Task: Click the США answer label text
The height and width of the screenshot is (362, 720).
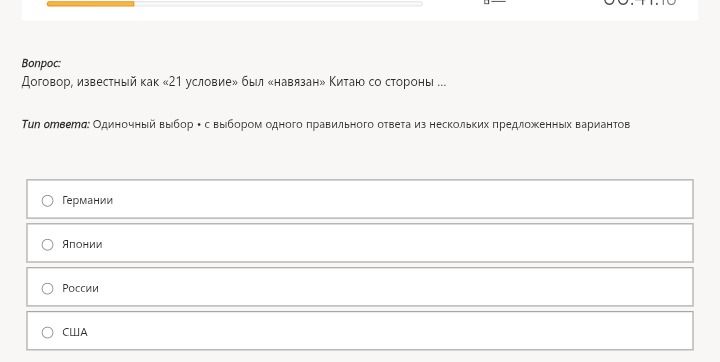Action: tap(75, 332)
